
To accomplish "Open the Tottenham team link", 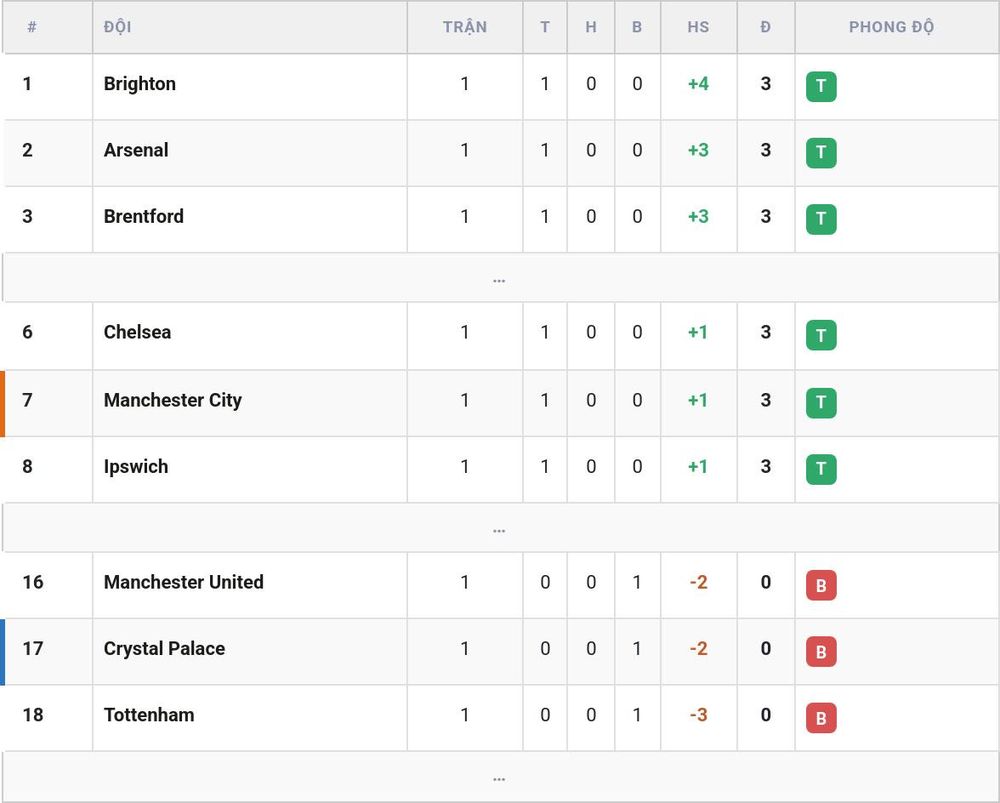I will pos(149,715).
